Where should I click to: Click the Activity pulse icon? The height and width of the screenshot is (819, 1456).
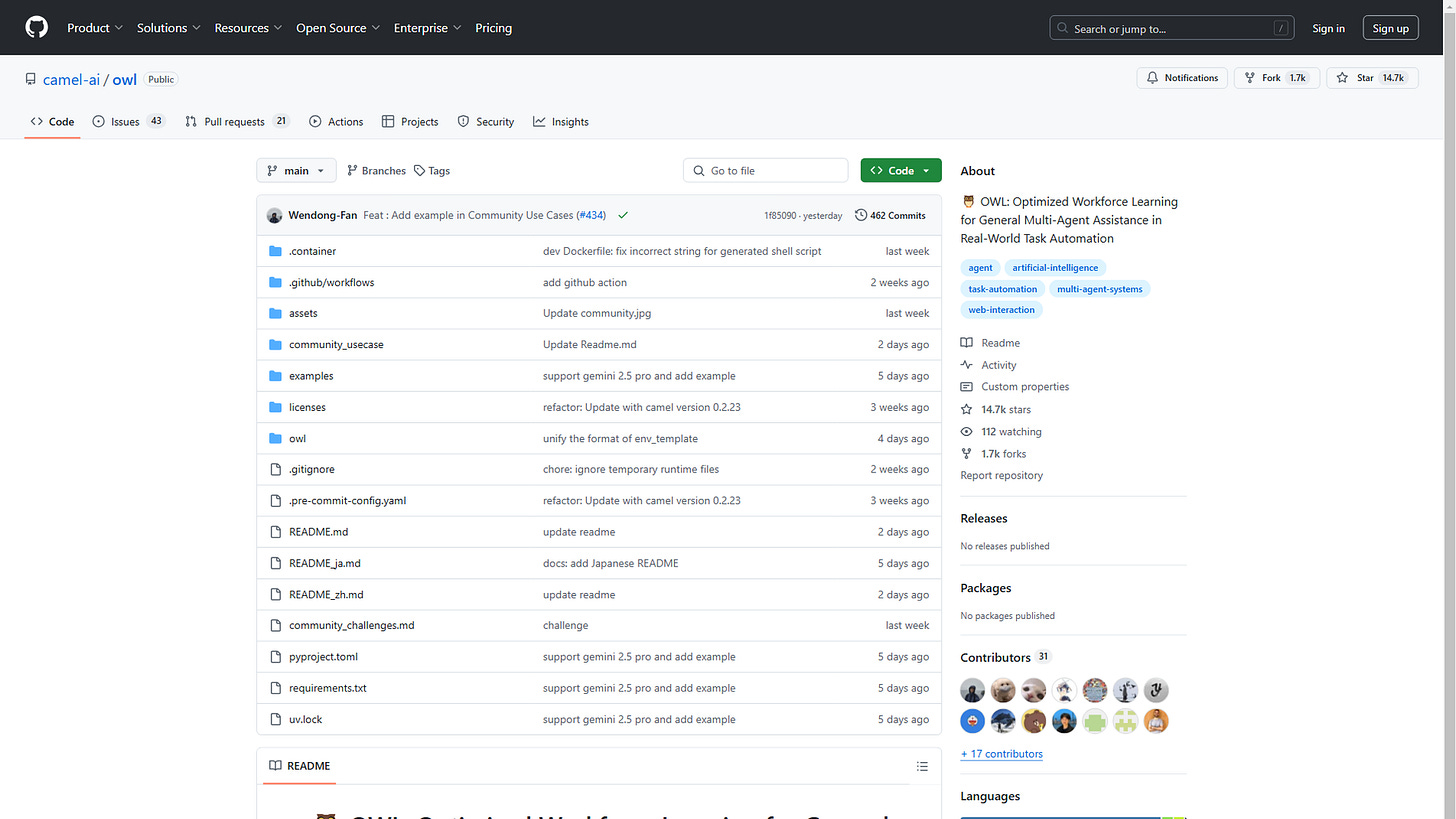pyautogui.click(x=967, y=365)
